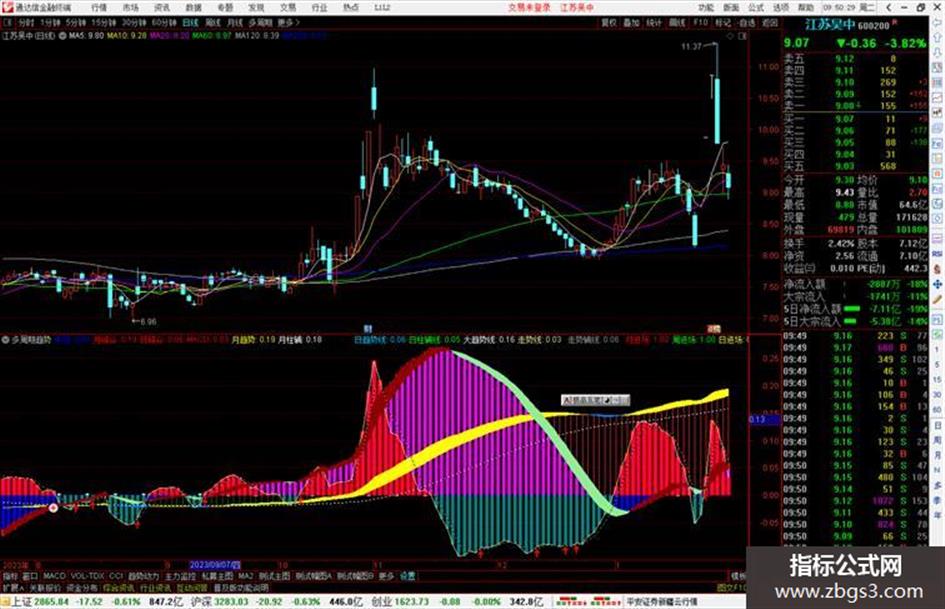Viewport: 945px width, 609px height.
Task: Select the 趋势动力 indicator tab
Action: click(143, 576)
